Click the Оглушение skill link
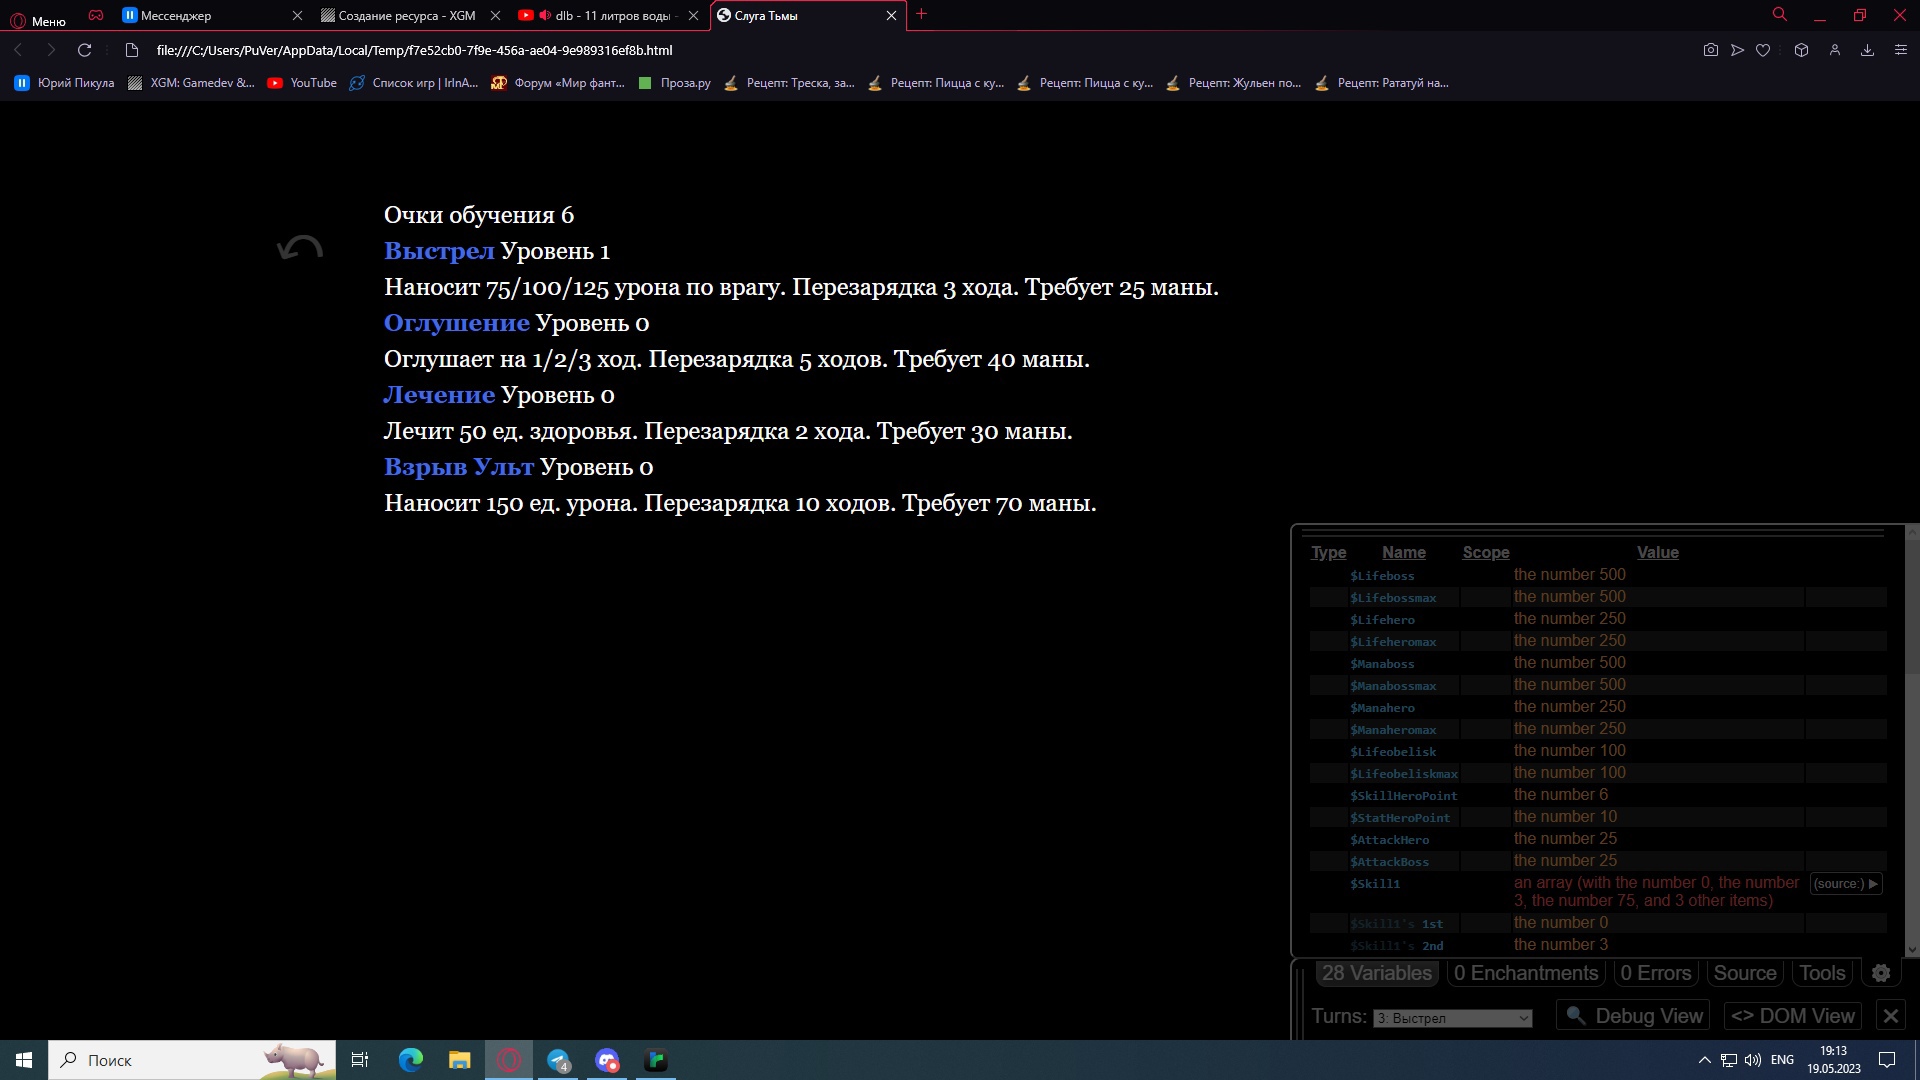 coord(456,323)
